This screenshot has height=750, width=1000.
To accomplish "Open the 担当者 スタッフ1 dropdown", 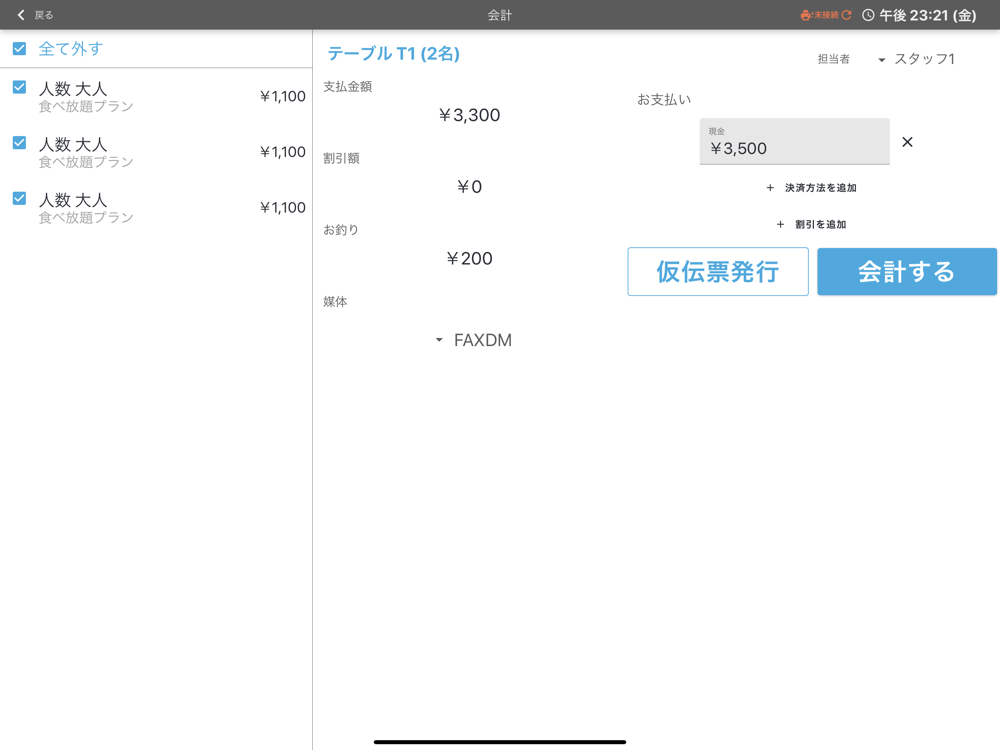I will 915,60.
